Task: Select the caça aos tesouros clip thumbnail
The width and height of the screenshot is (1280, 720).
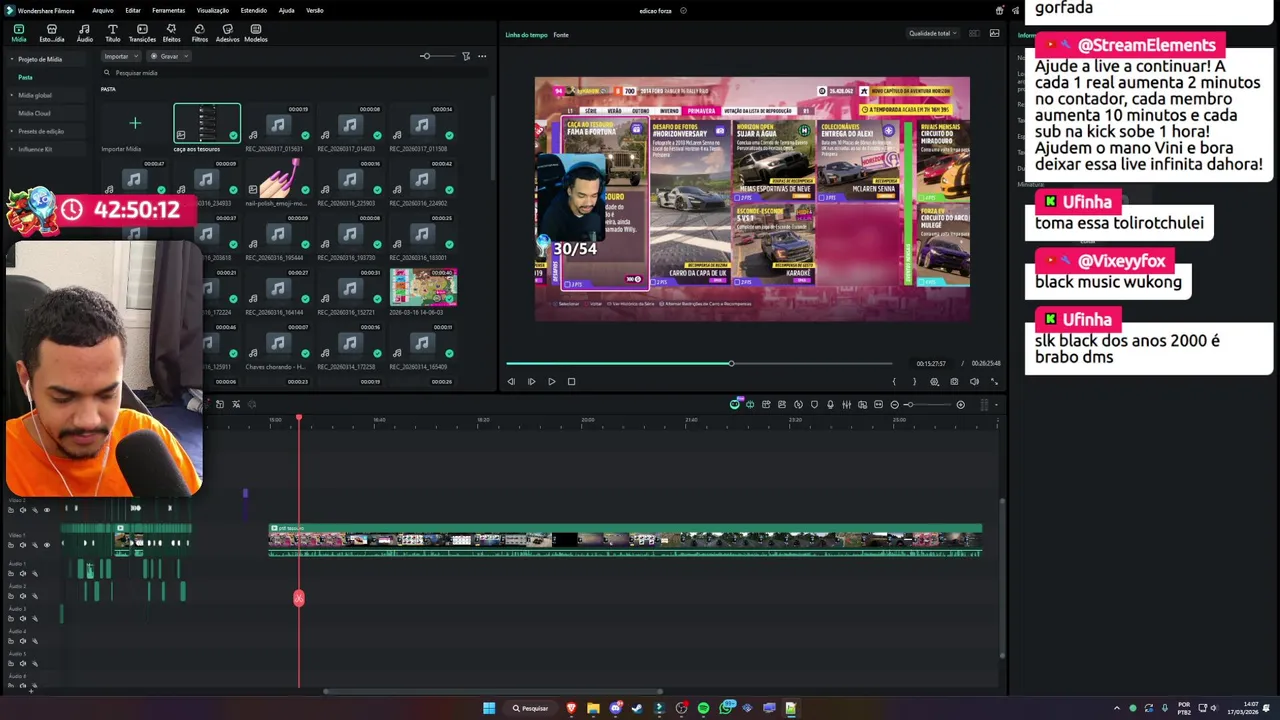Action: point(207,124)
